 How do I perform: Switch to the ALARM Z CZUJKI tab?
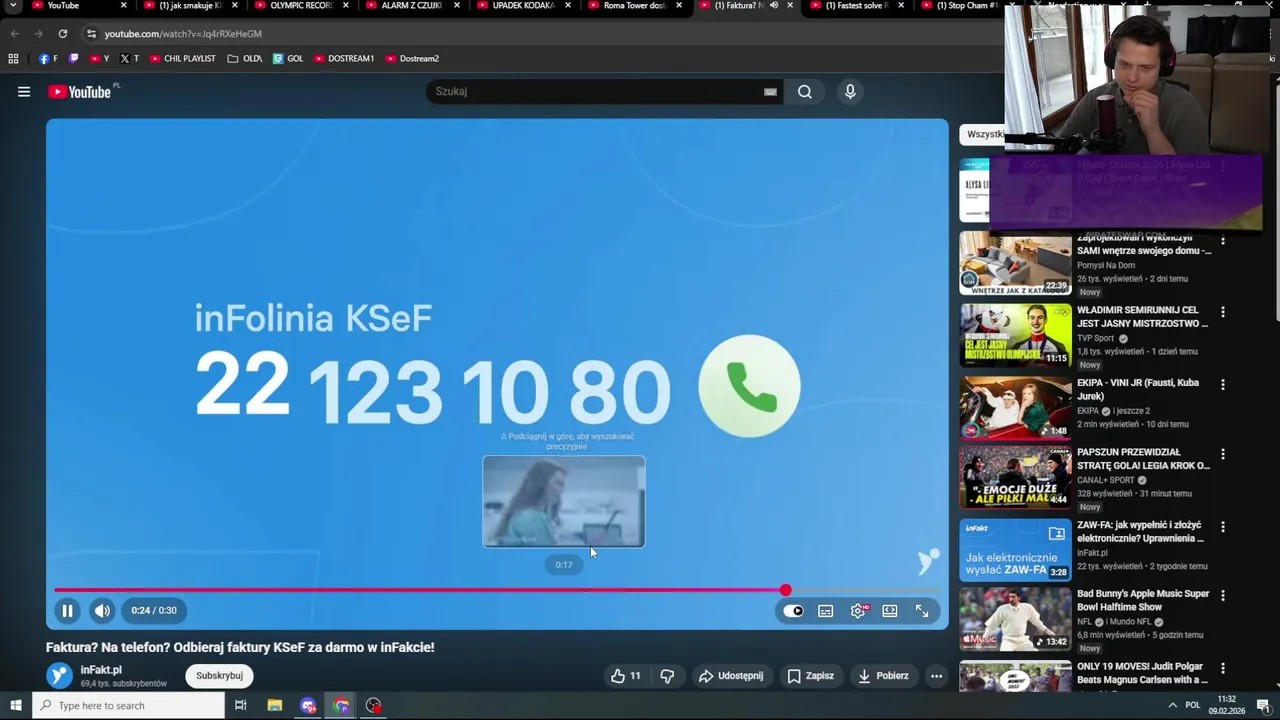pyautogui.click(x=411, y=6)
